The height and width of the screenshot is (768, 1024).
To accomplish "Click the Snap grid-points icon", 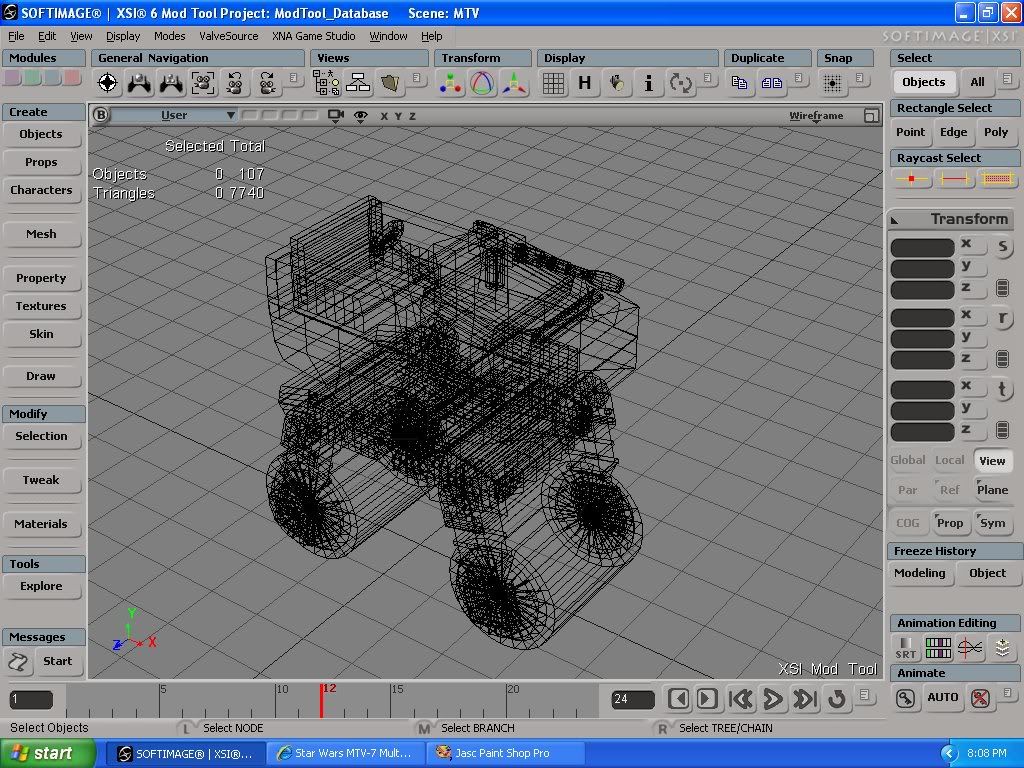I will click(x=832, y=83).
